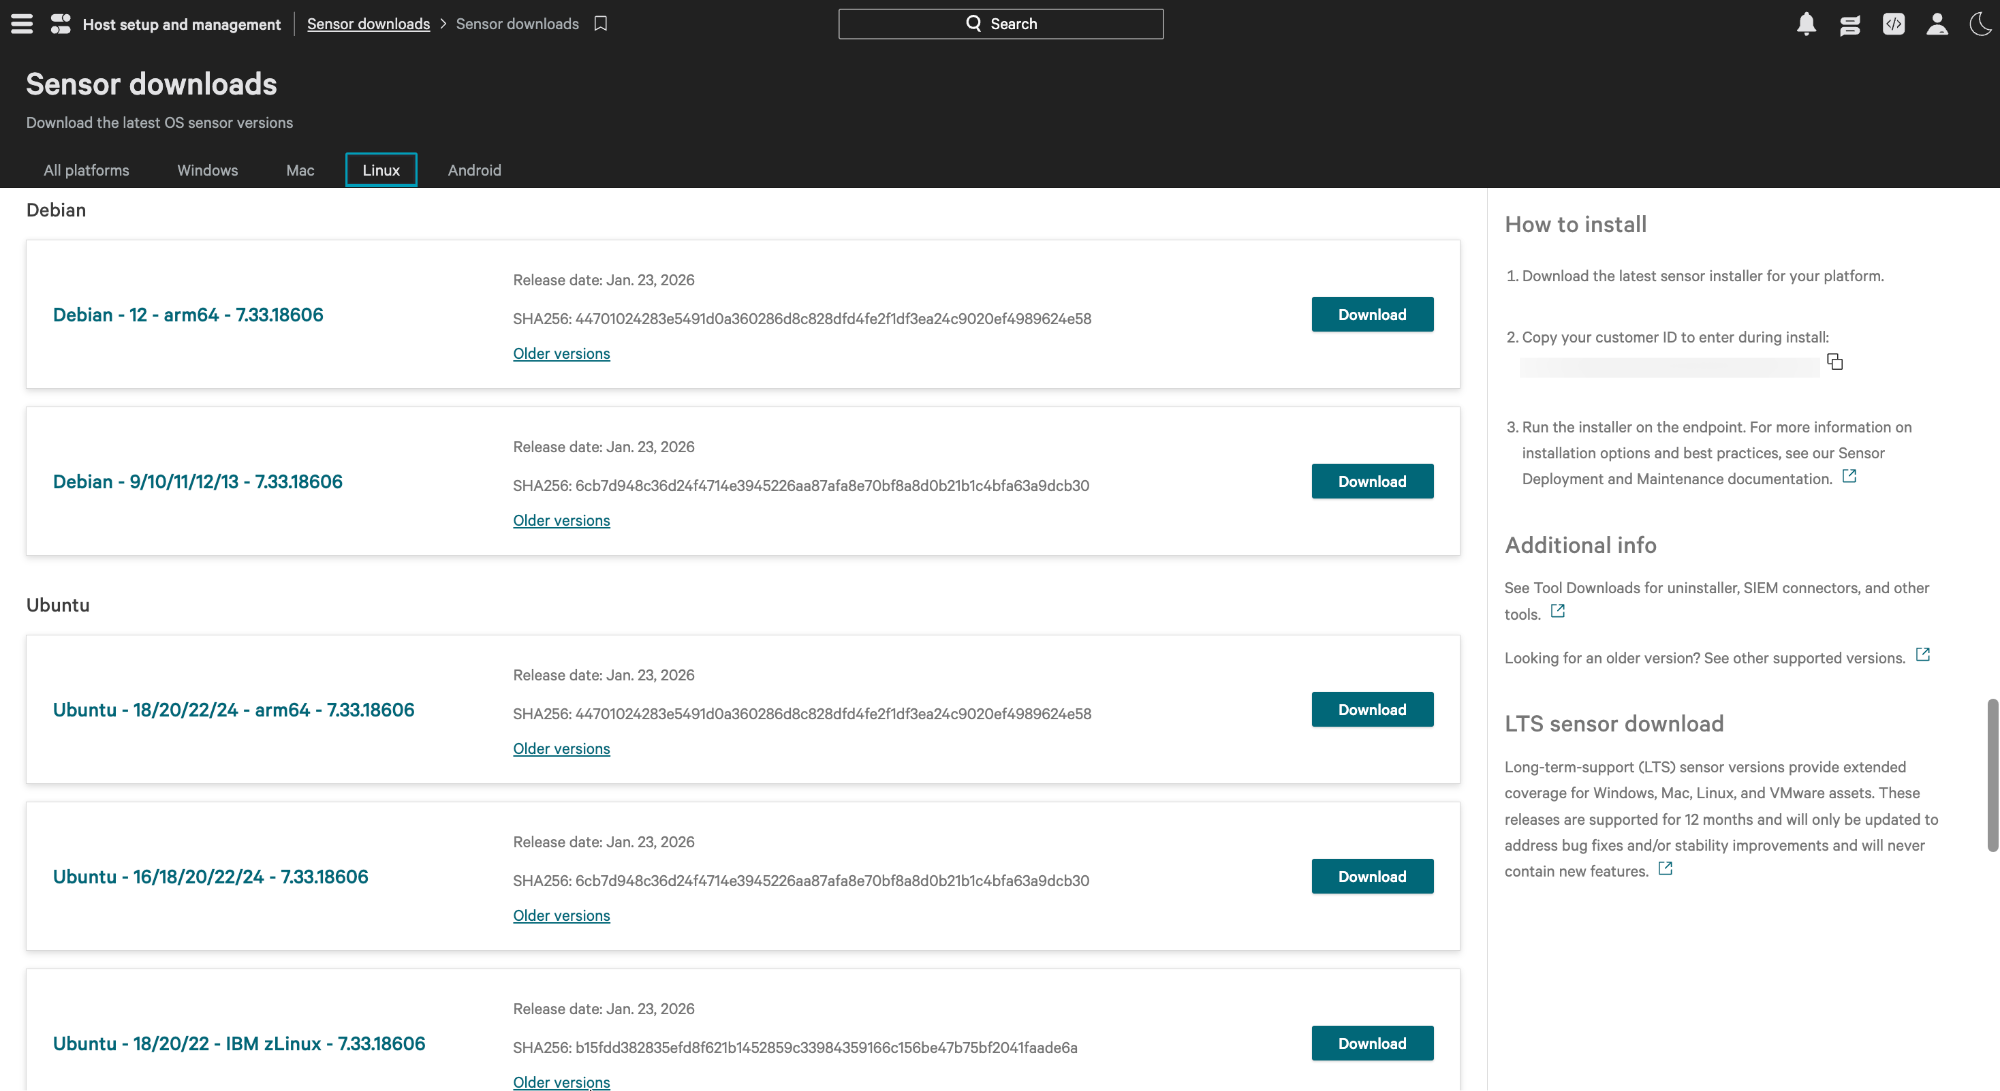Image resolution: width=2000 pixels, height=1091 pixels.
Task: Click the page vertical scrollbar
Action: [x=1992, y=775]
